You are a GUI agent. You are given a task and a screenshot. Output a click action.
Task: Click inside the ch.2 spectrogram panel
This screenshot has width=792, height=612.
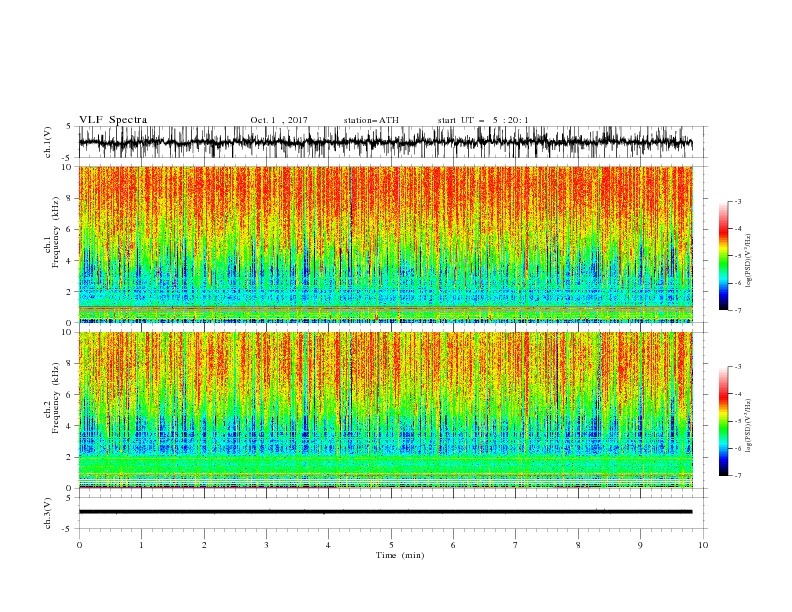pyautogui.click(x=386, y=410)
